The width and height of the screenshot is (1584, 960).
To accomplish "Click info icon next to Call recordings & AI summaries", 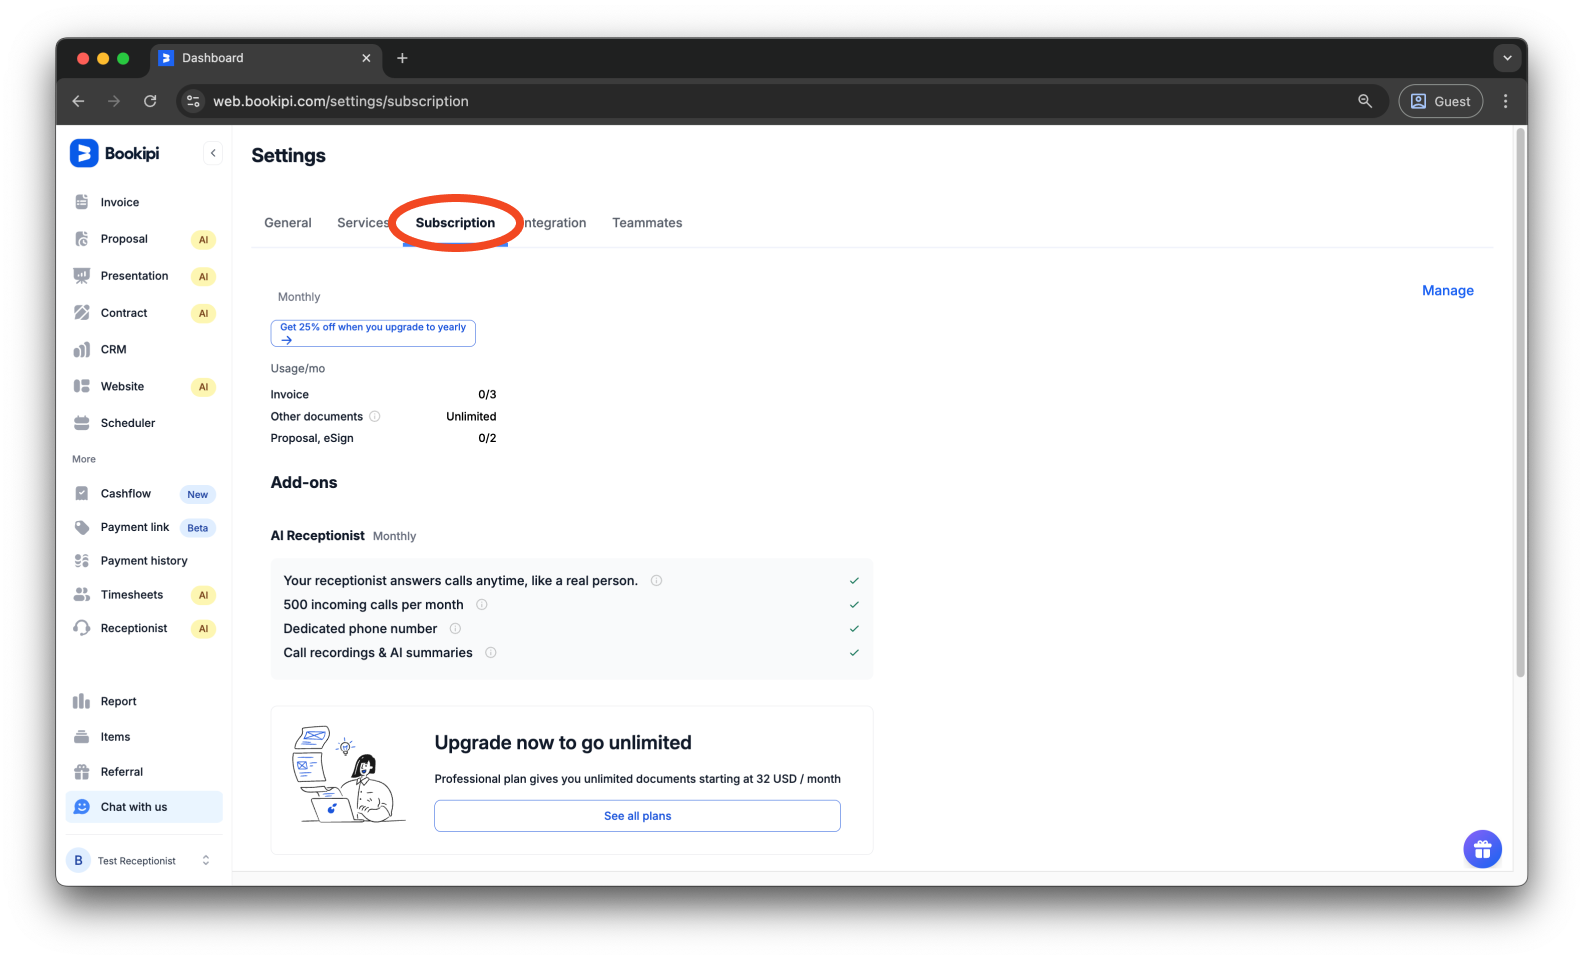I will point(491,652).
